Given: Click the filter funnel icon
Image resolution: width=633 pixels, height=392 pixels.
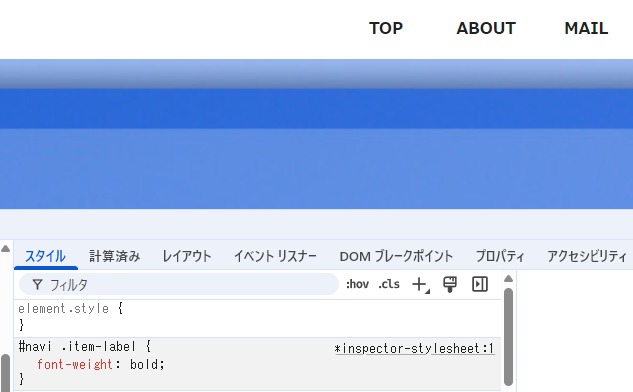Looking at the screenshot, I should tap(37, 285).
